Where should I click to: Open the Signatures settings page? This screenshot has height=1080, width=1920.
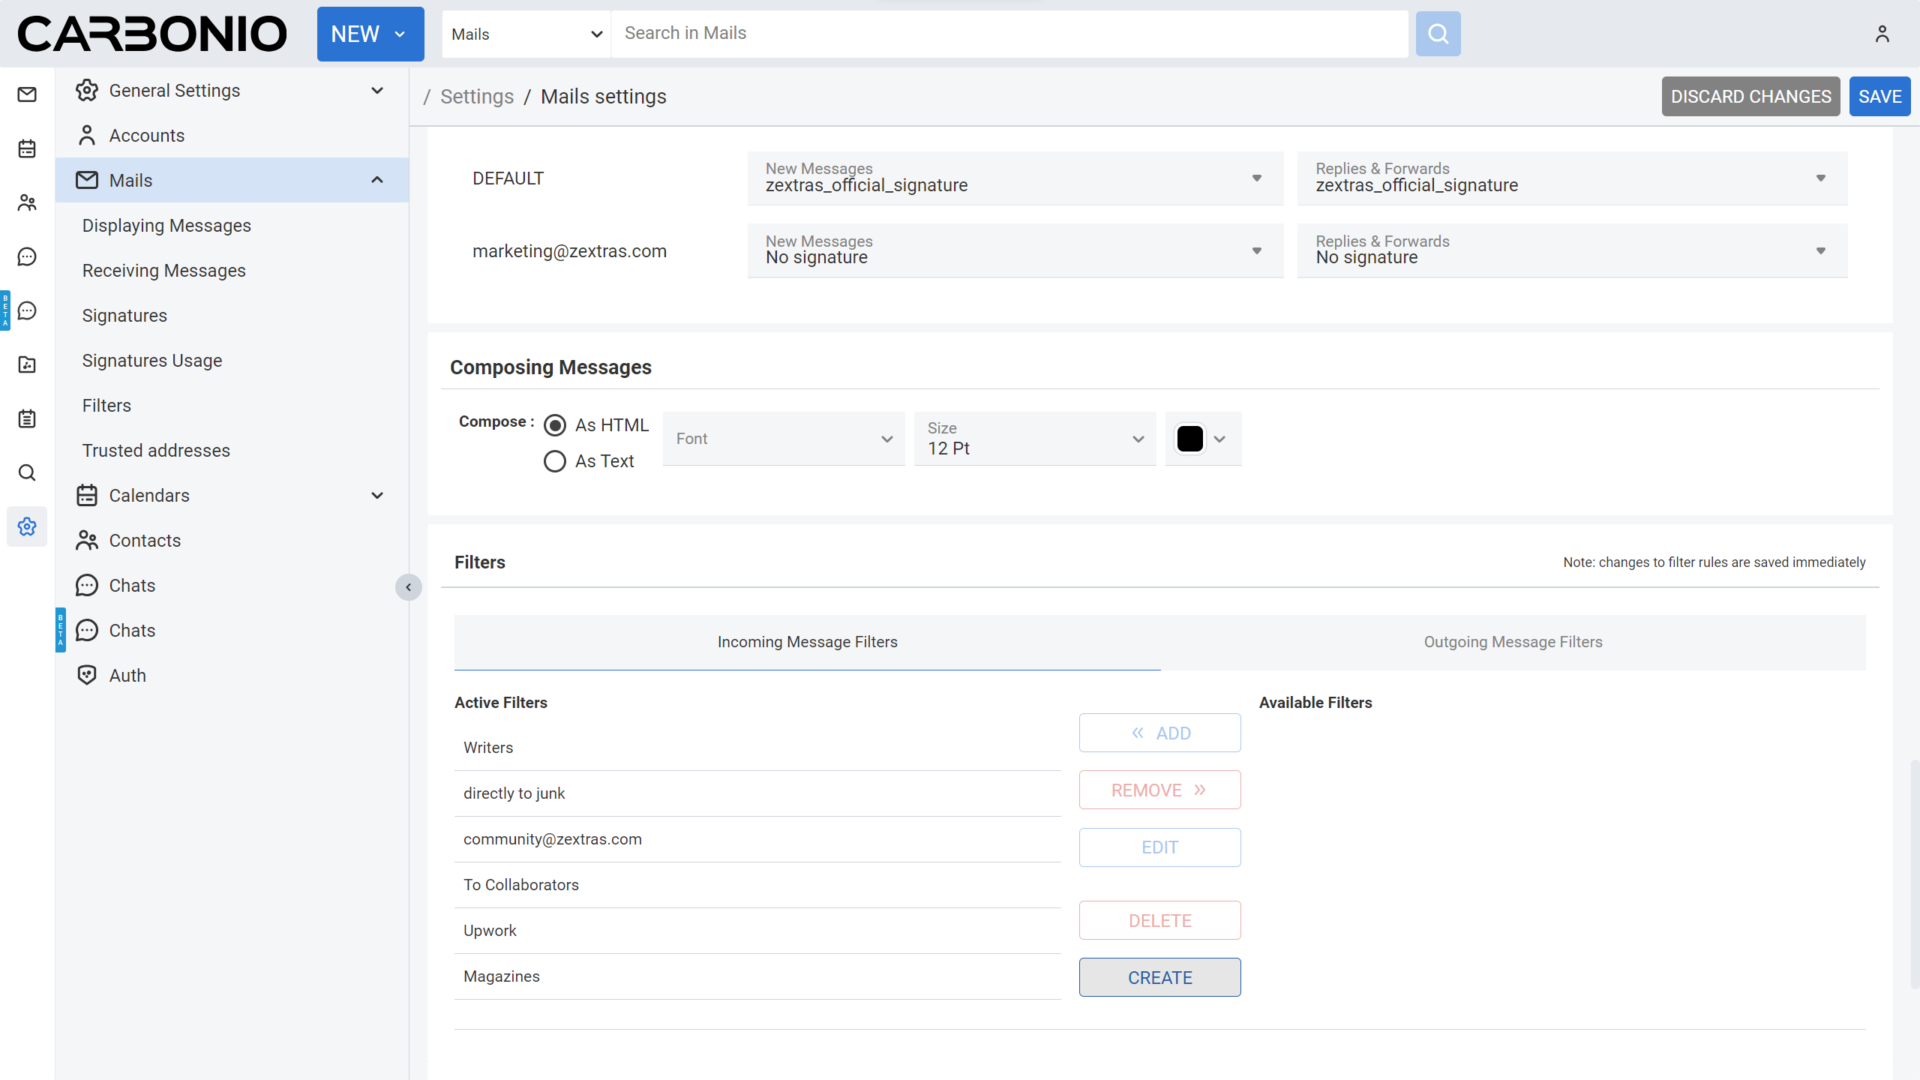click(124, 315)
